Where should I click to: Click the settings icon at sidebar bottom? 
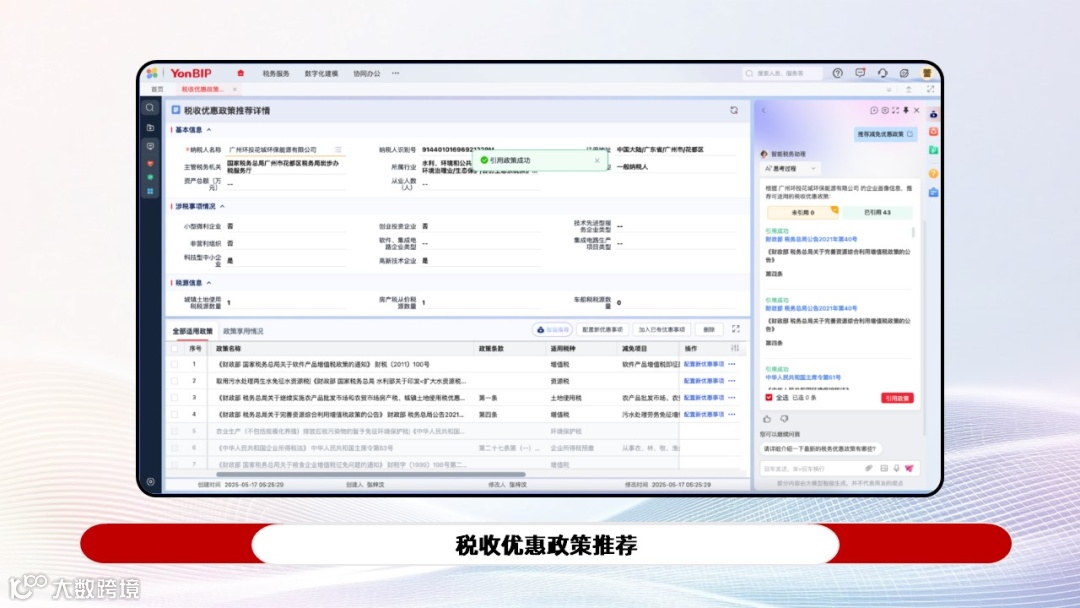pyautogui.click(x=150, y=481)
